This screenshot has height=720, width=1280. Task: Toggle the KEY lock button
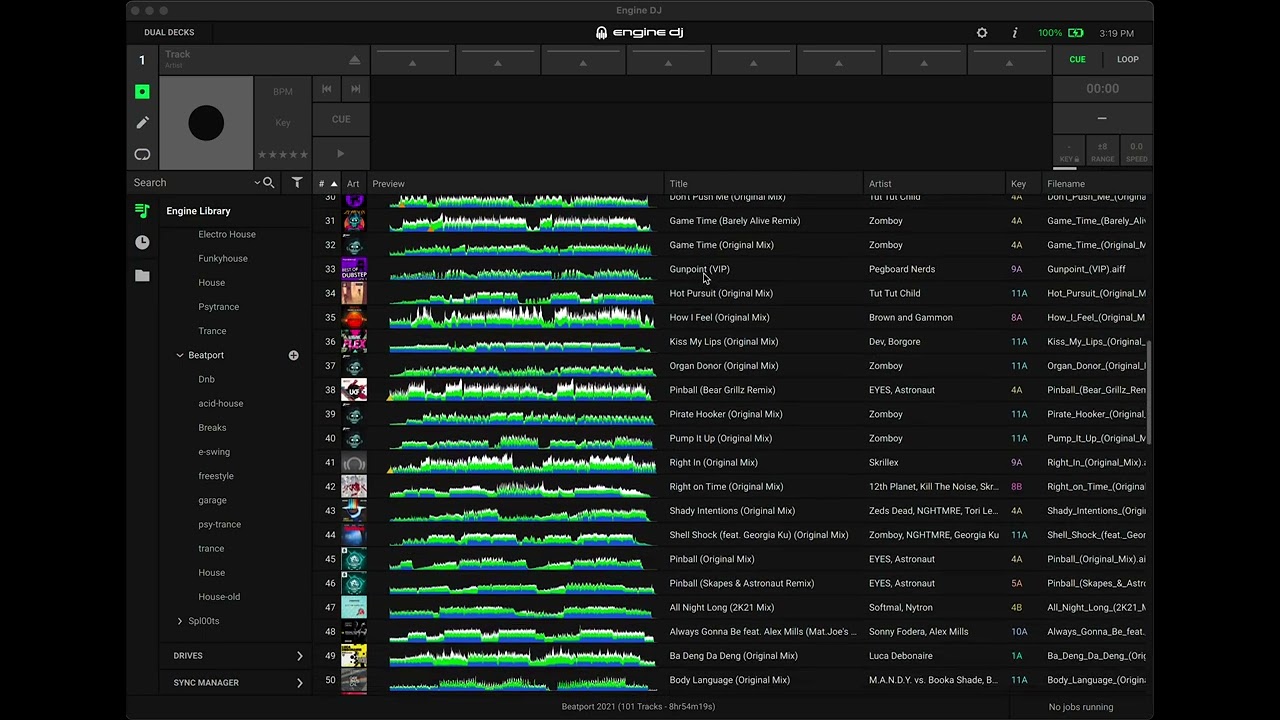click(x=1069, y=152)
